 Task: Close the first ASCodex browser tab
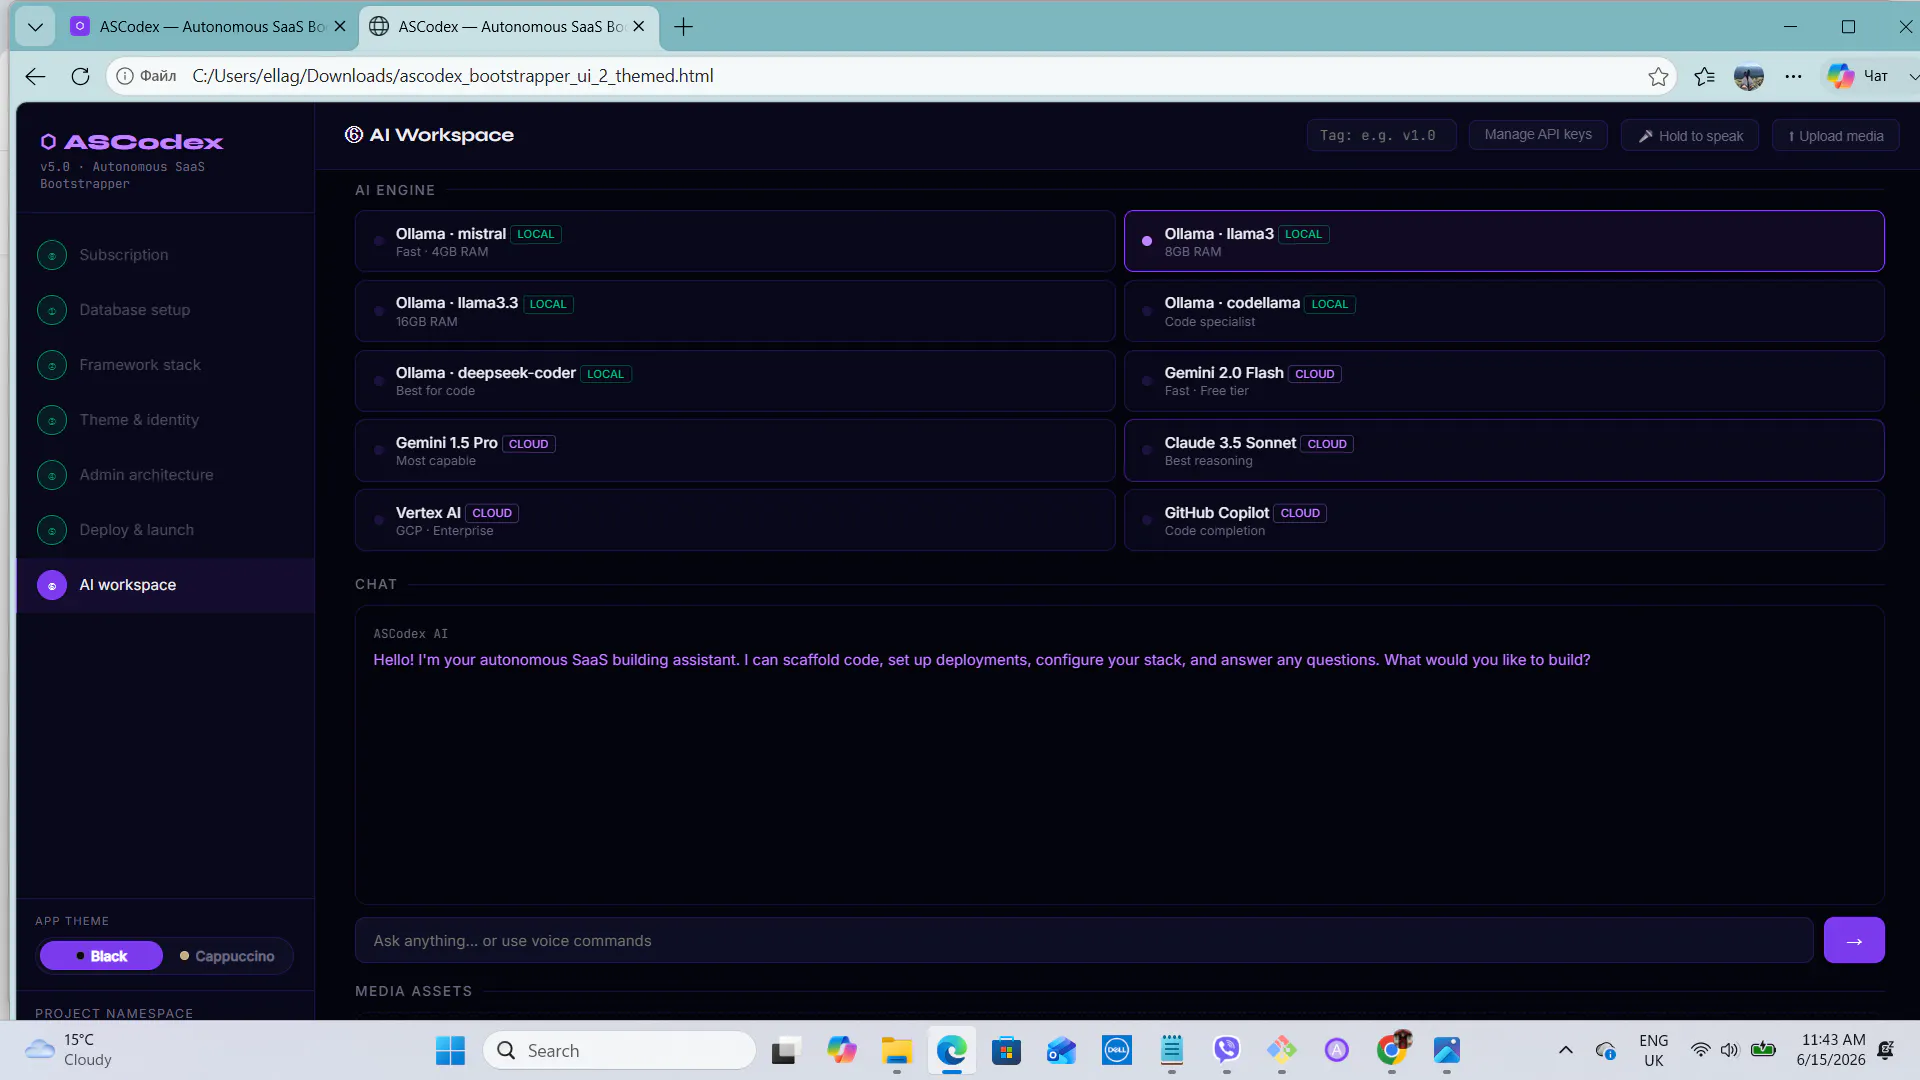(x=340, y=27)
